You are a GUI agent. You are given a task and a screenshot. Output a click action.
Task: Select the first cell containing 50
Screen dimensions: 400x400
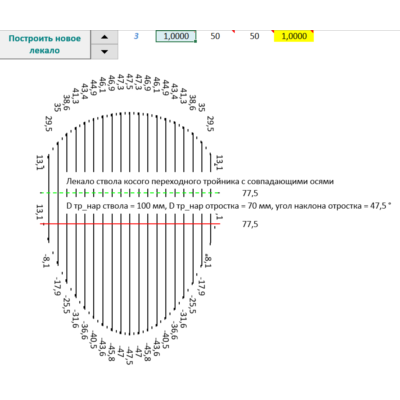[215, 36]
